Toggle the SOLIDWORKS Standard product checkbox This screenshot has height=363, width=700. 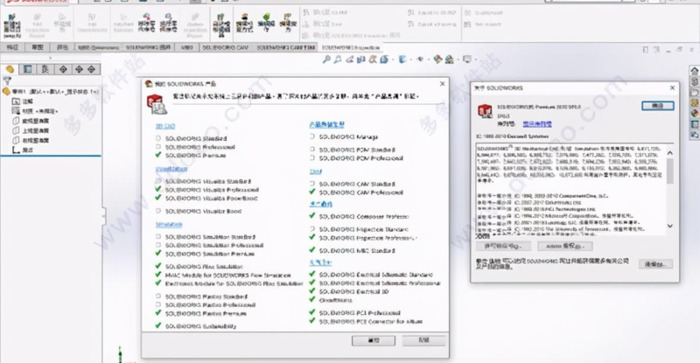click(x=158, y=138)
